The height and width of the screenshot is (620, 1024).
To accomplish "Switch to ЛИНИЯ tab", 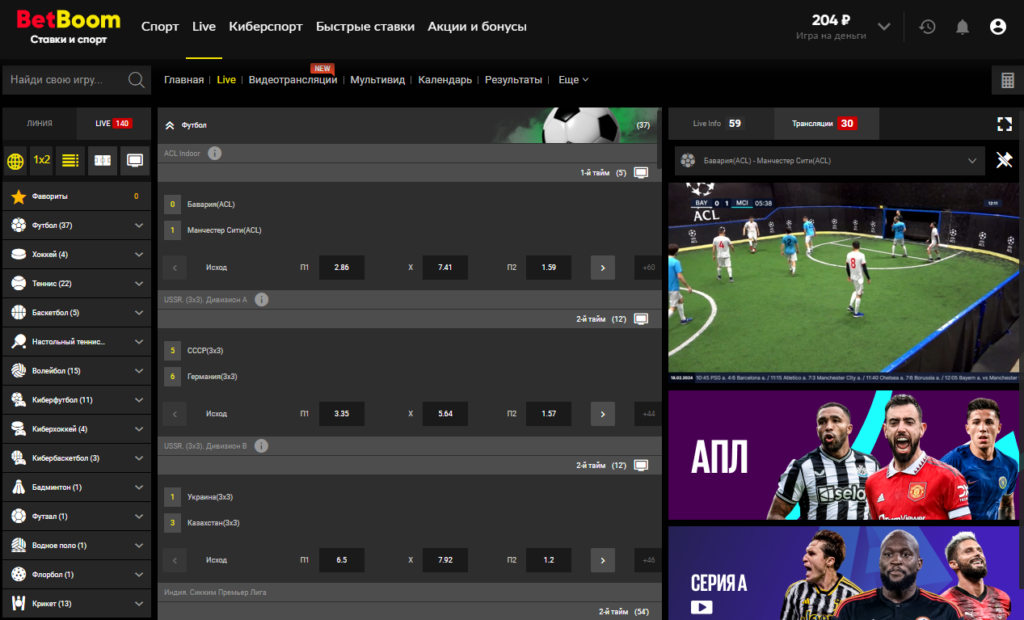I will (x=40, y=123).
